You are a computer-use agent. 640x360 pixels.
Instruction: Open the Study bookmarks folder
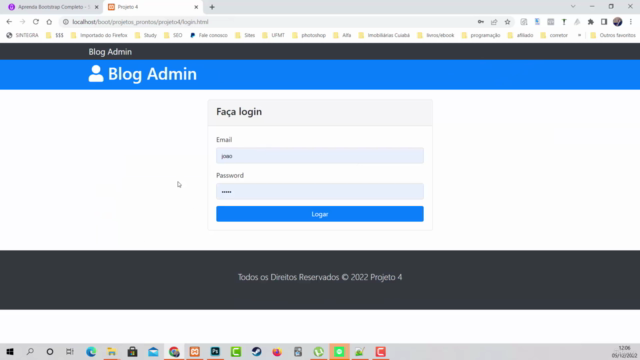146,36
